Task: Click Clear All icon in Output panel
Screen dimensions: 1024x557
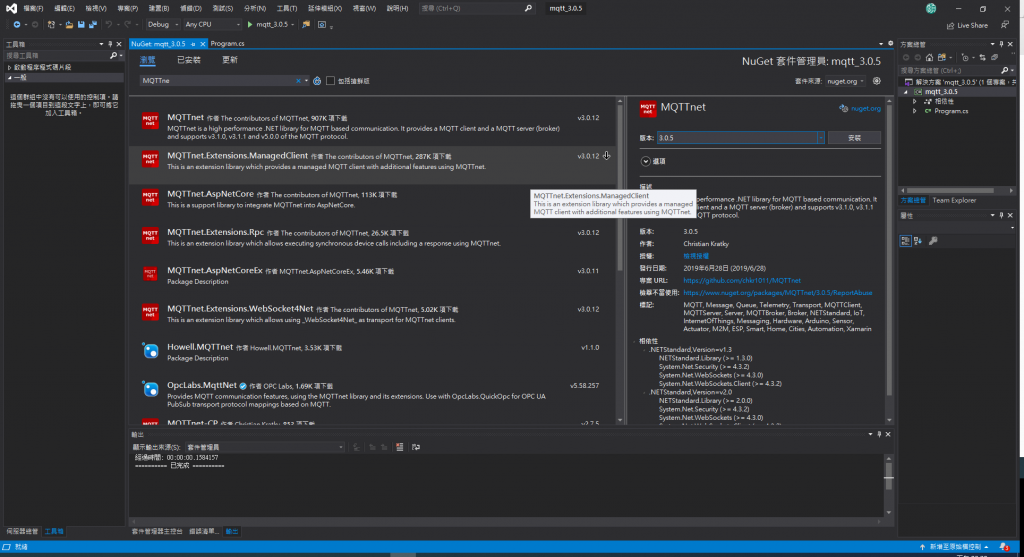Action: tap(400, 447)
